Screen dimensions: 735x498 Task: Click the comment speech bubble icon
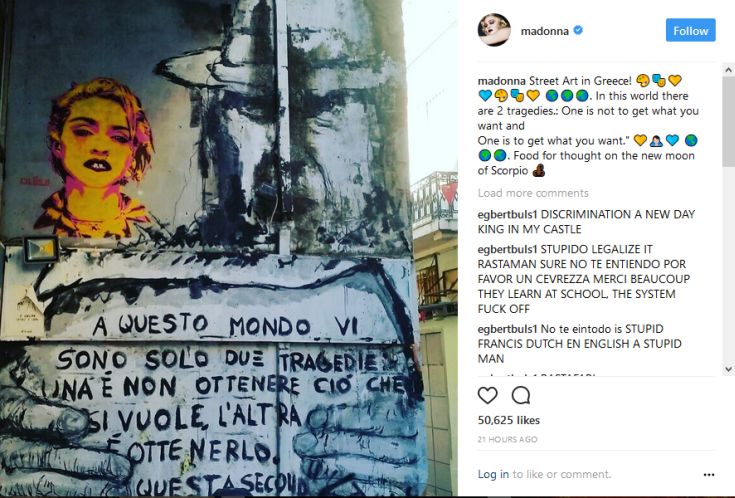tap(521, 395)
